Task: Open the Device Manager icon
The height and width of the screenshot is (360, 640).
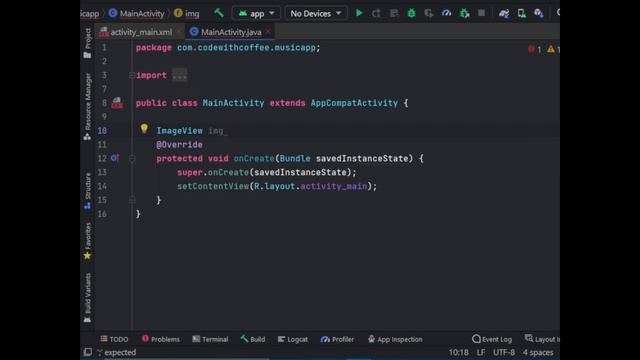Action: tap(522, 13)
